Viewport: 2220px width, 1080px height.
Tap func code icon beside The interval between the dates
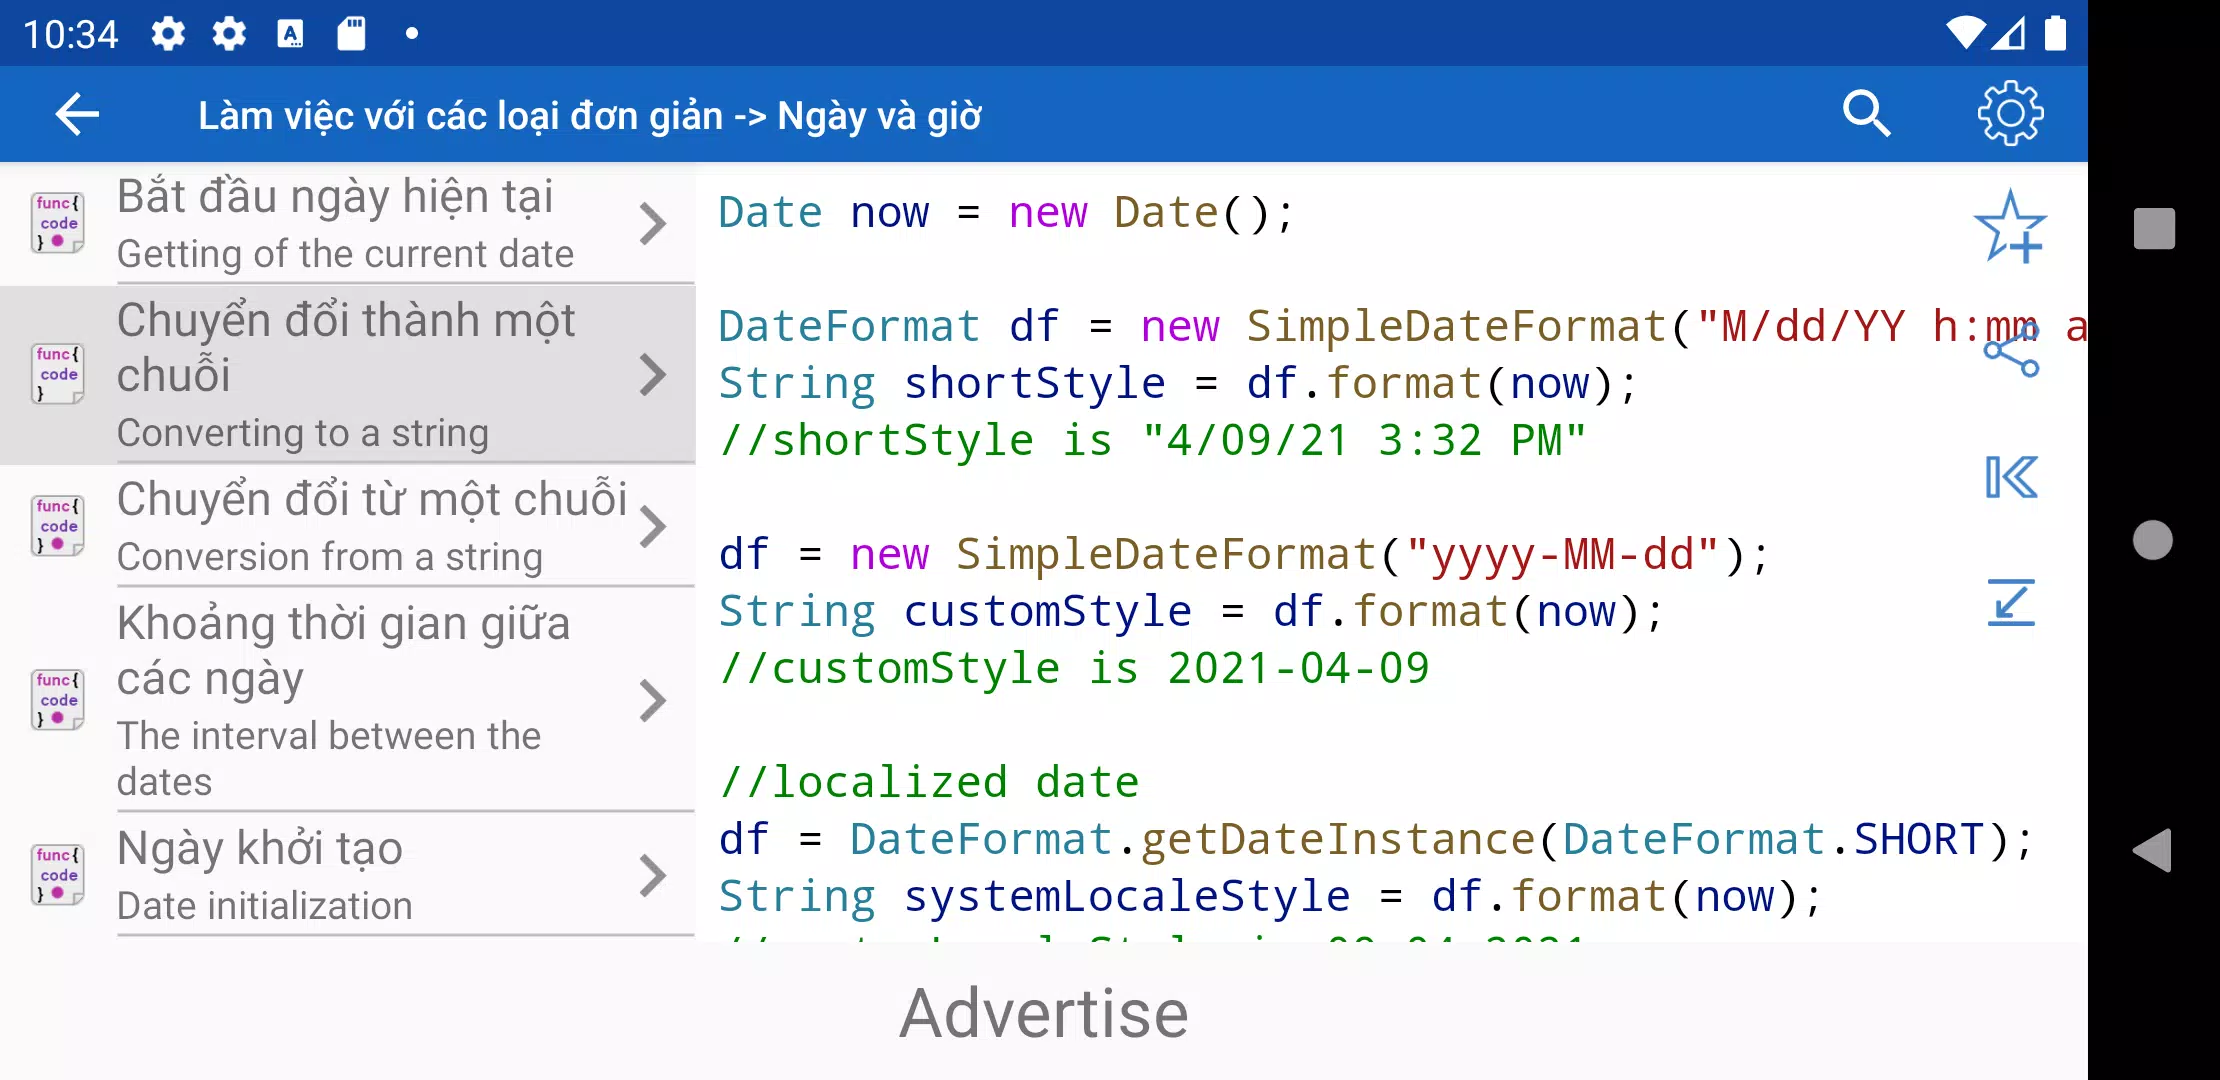[57, 700]
